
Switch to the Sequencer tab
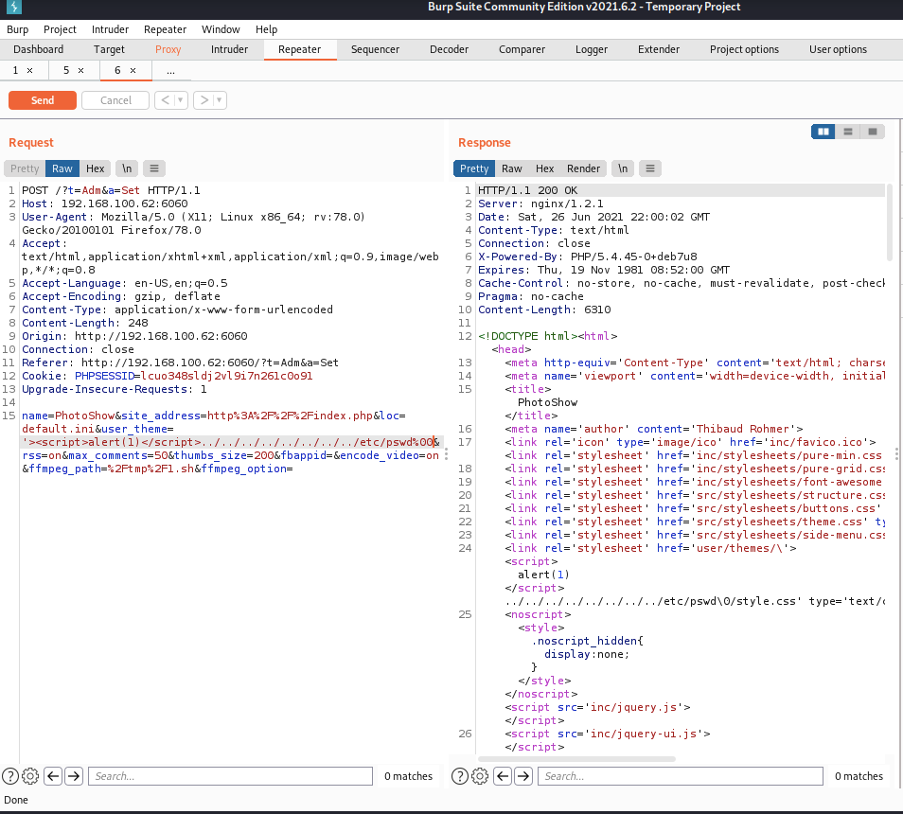(375, 50)
